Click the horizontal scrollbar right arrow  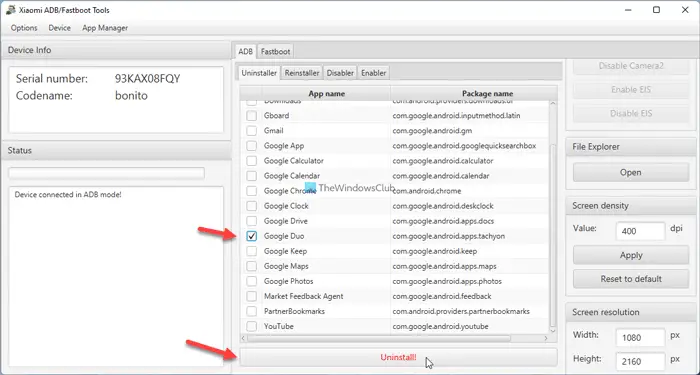[x=546, y=339]
